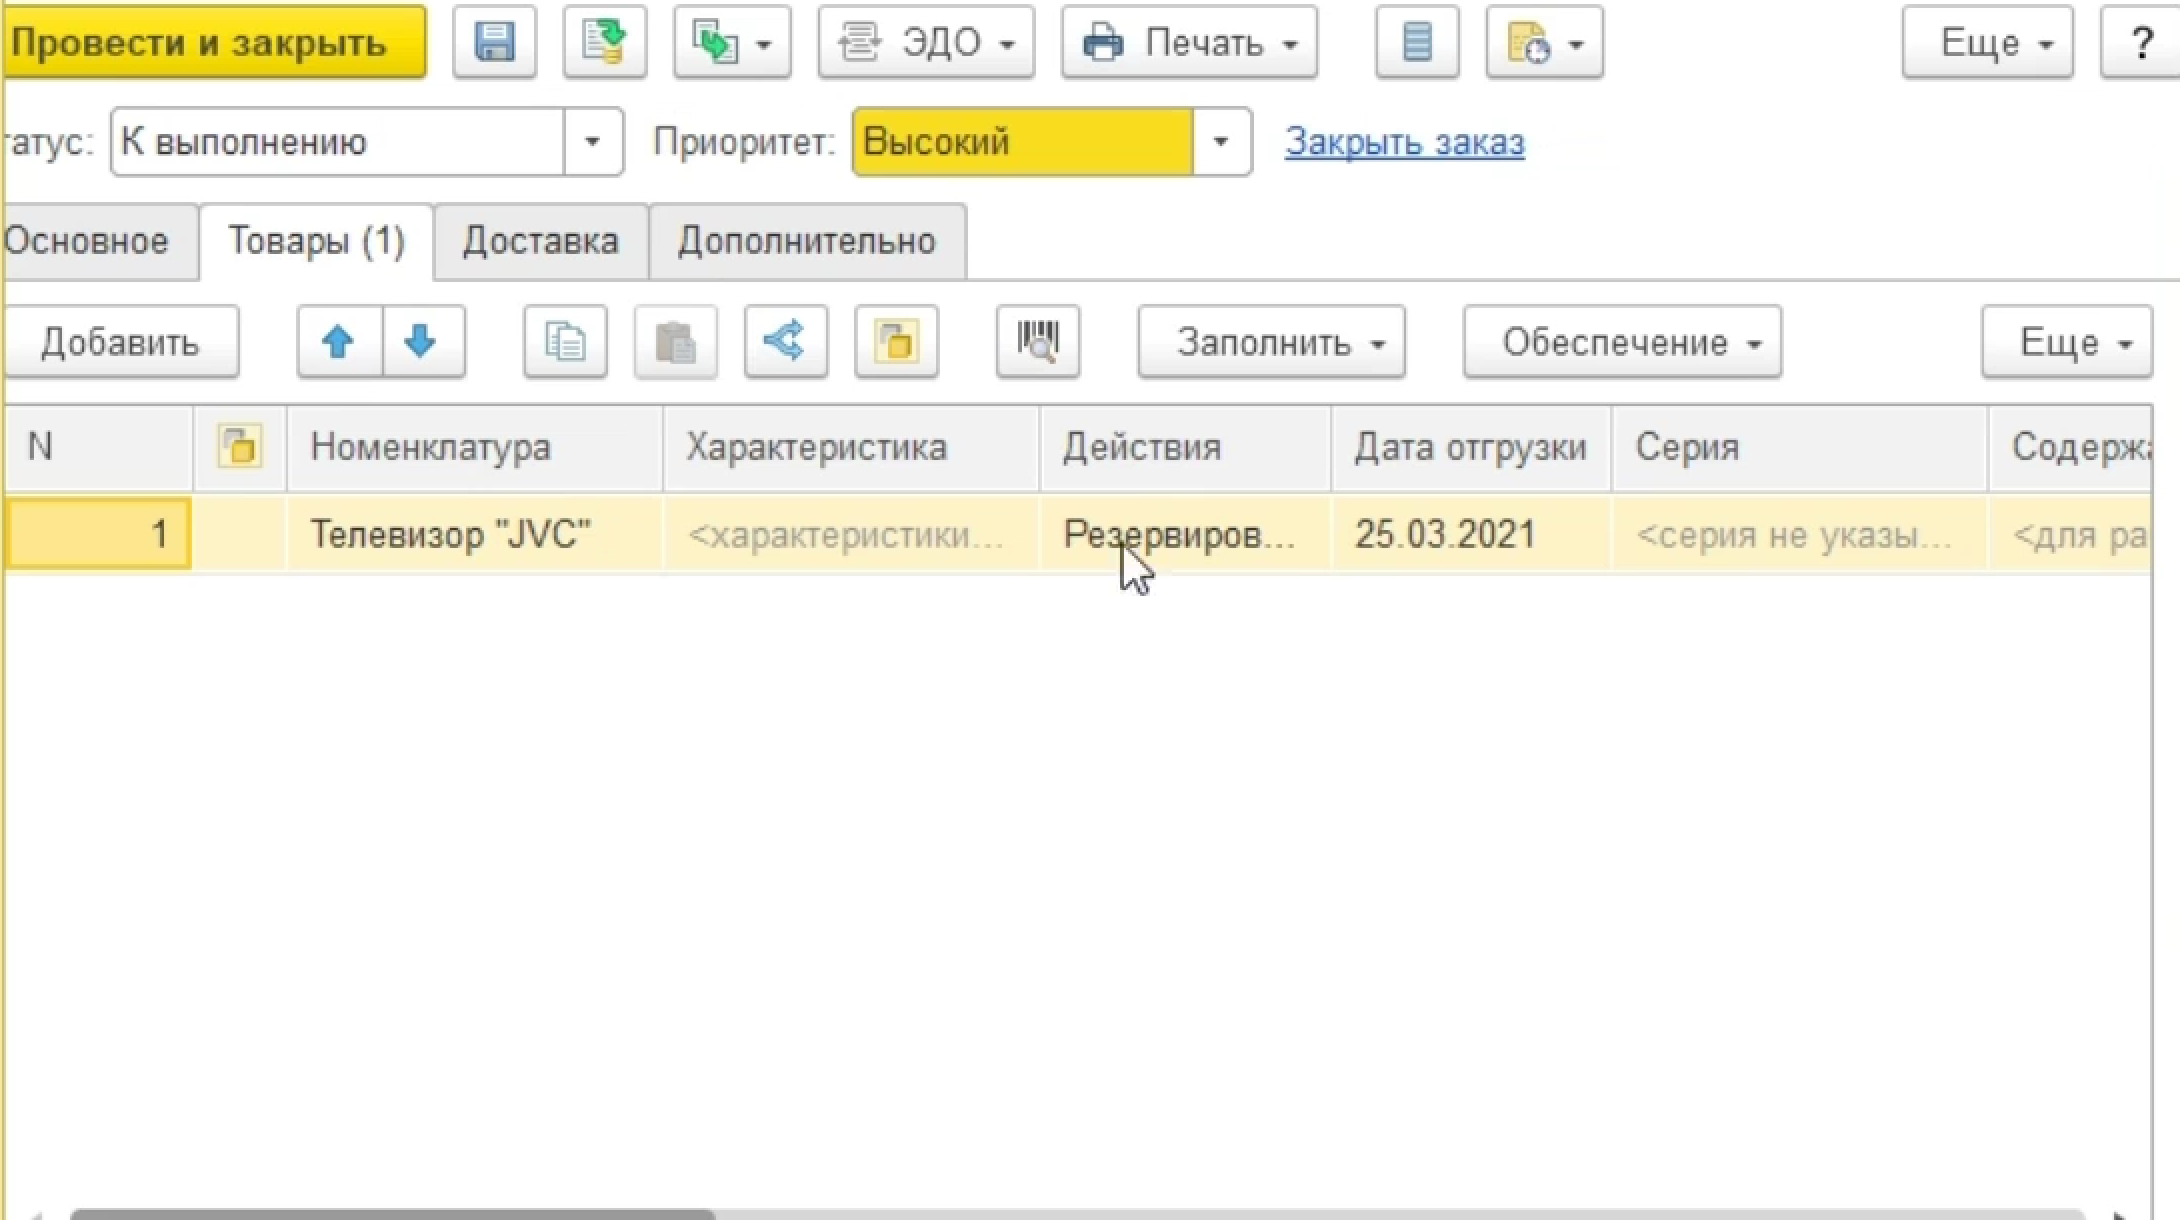The height and width of the screenshot is (1220, 2180).
Task: Select row number 1 cell
Action: tap(98, 534)
